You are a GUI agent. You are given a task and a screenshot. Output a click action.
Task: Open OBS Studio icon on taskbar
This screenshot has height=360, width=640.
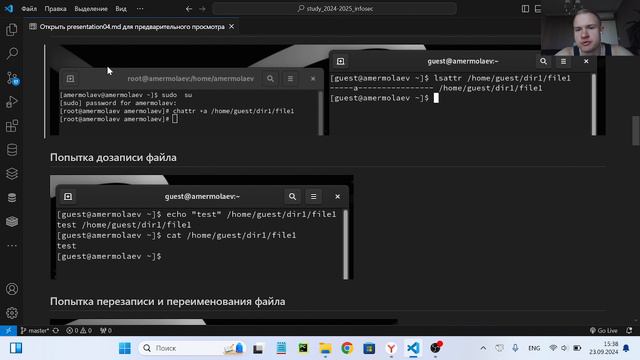[436, 348]
